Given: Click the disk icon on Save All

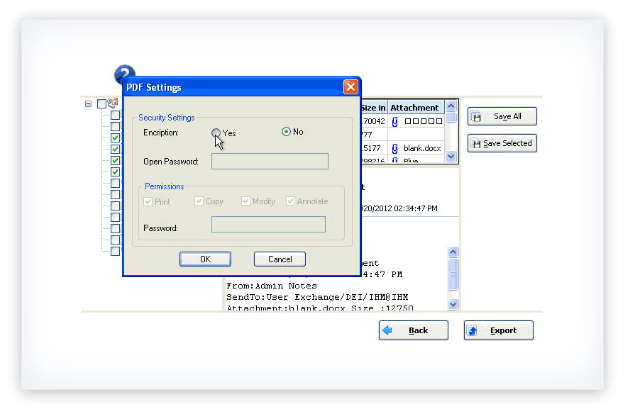Looking at the screenshot, I should coord(477,117).
